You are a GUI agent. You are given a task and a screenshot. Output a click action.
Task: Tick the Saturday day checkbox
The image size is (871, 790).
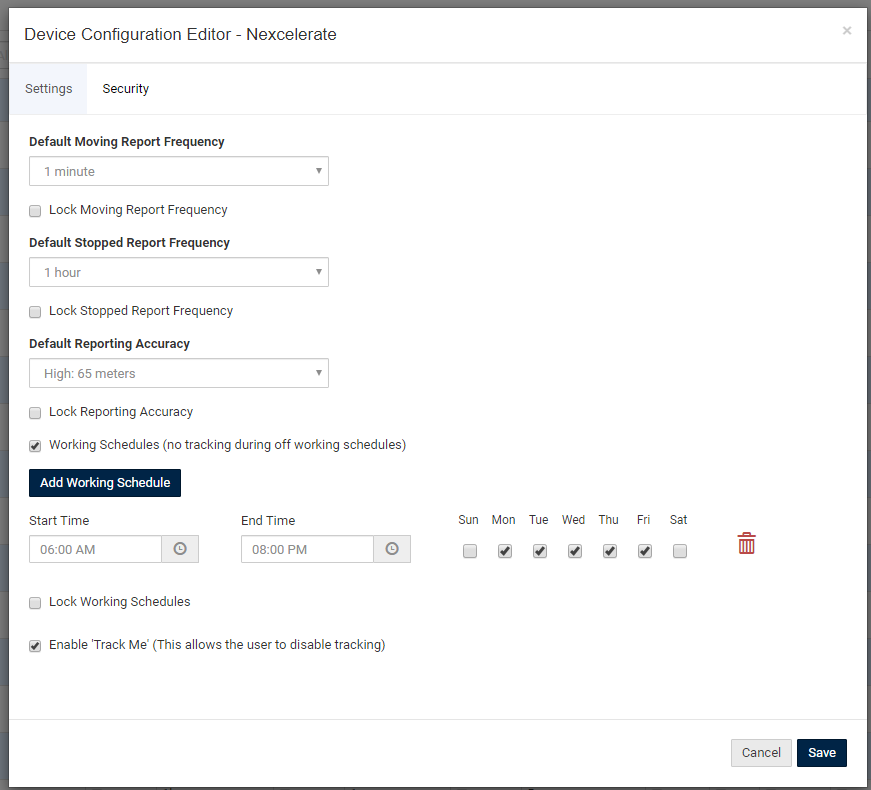click(680, 551)
